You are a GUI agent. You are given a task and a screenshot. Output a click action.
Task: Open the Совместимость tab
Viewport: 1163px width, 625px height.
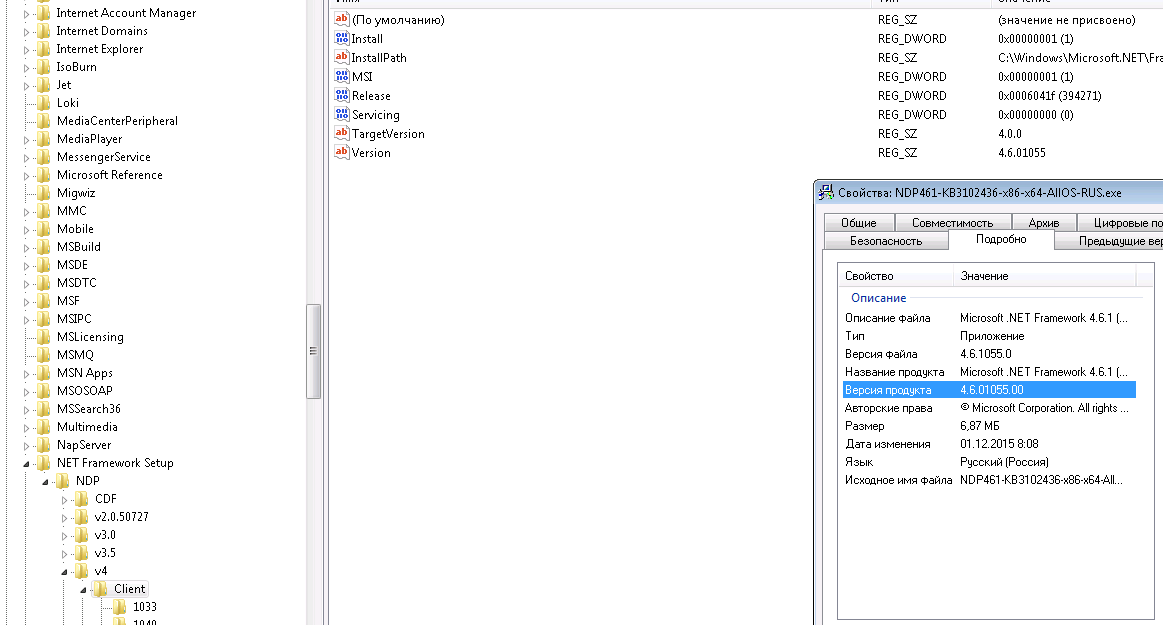tap(952, 222)
